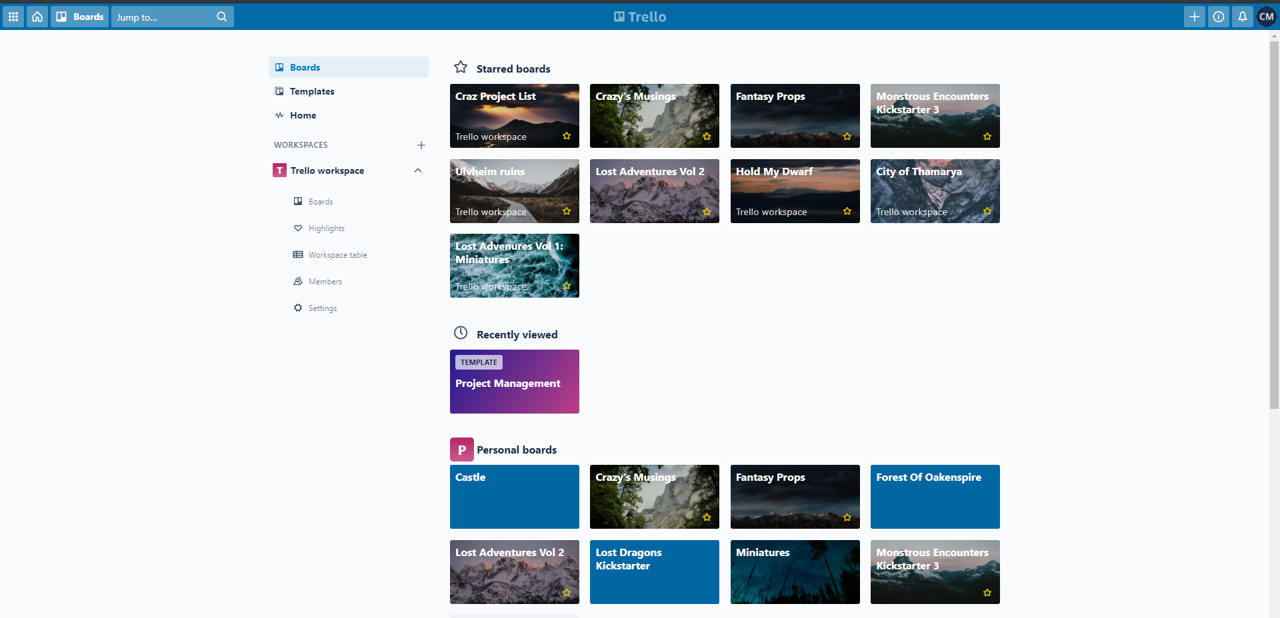Click the P personal boards badge icon

[x=462, y=450]
